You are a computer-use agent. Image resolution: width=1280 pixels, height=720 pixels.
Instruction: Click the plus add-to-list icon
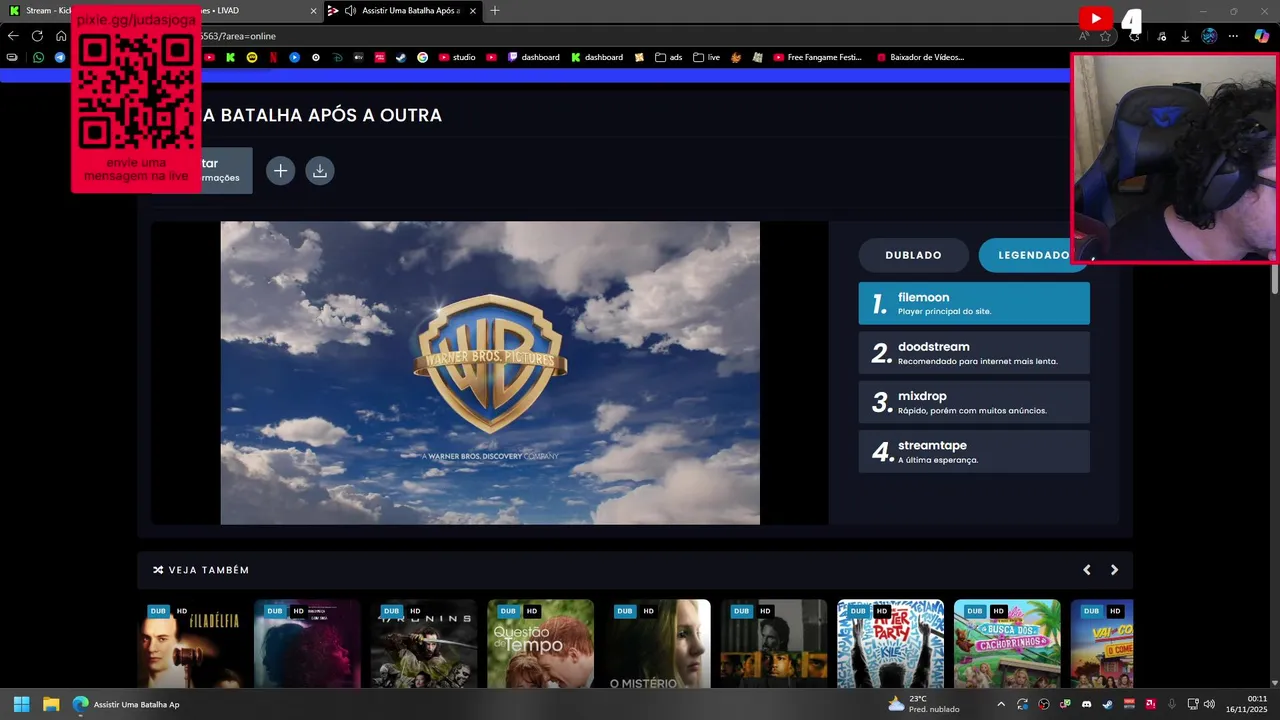(x=280, y=171)
